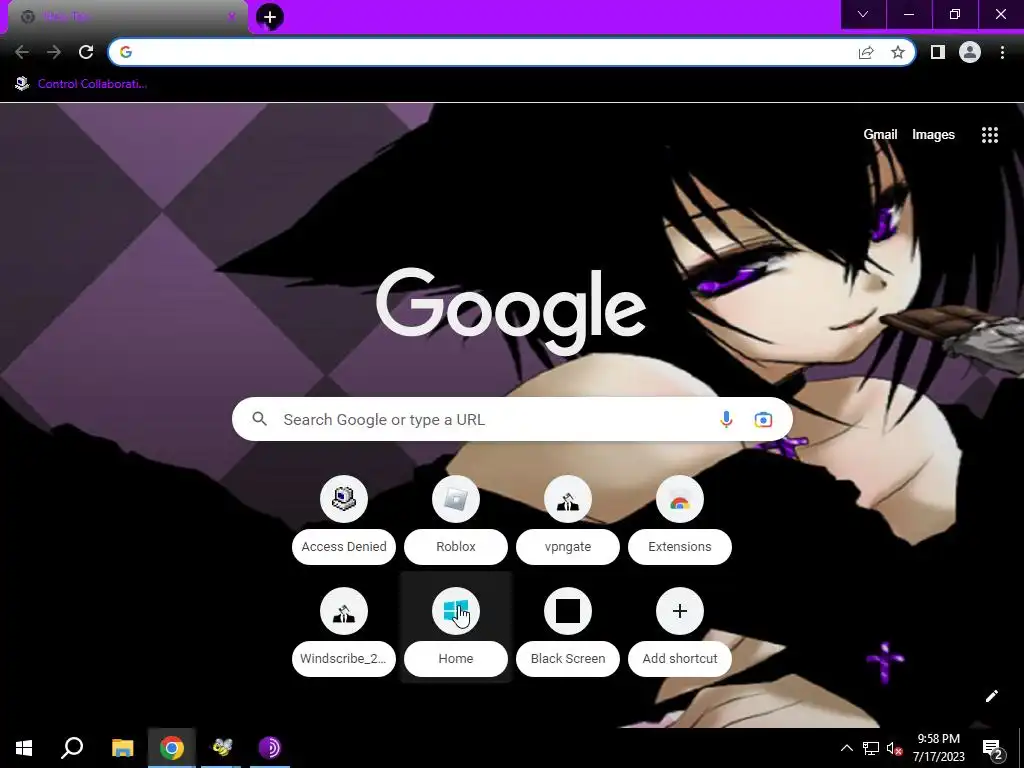Open Gmail link

point(880,135)
